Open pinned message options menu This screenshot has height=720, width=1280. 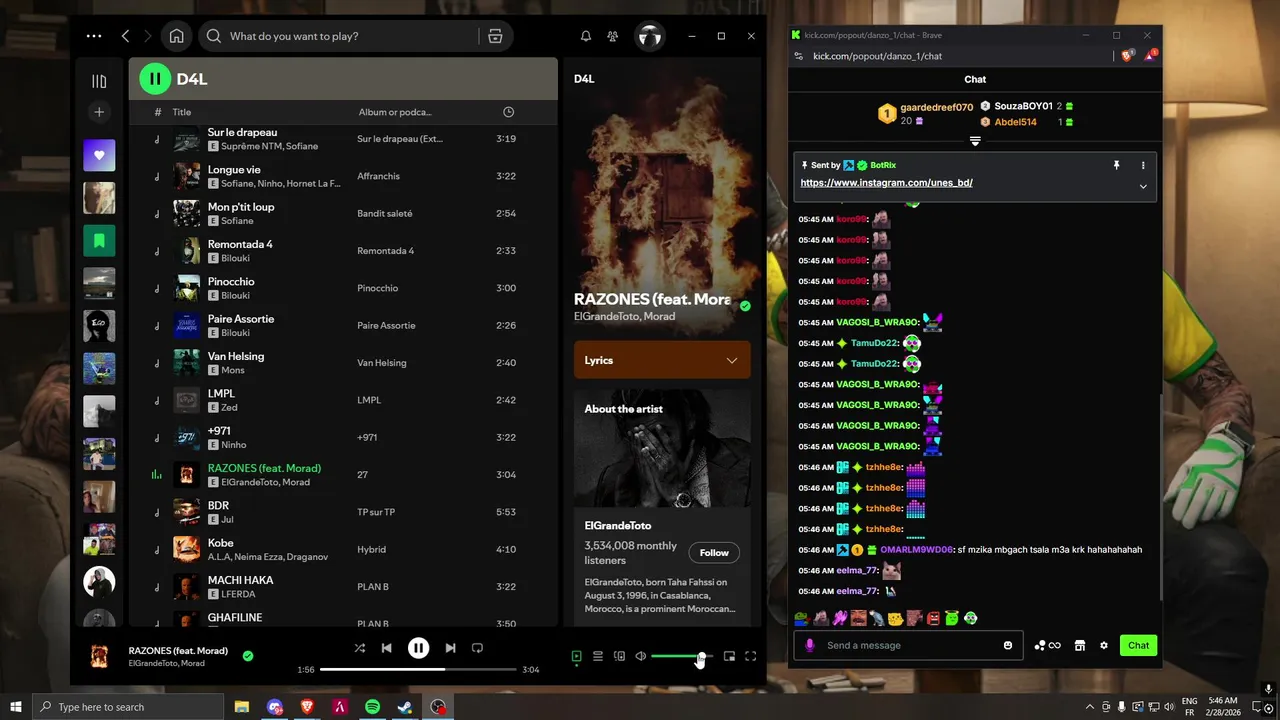pos(1143,165)
